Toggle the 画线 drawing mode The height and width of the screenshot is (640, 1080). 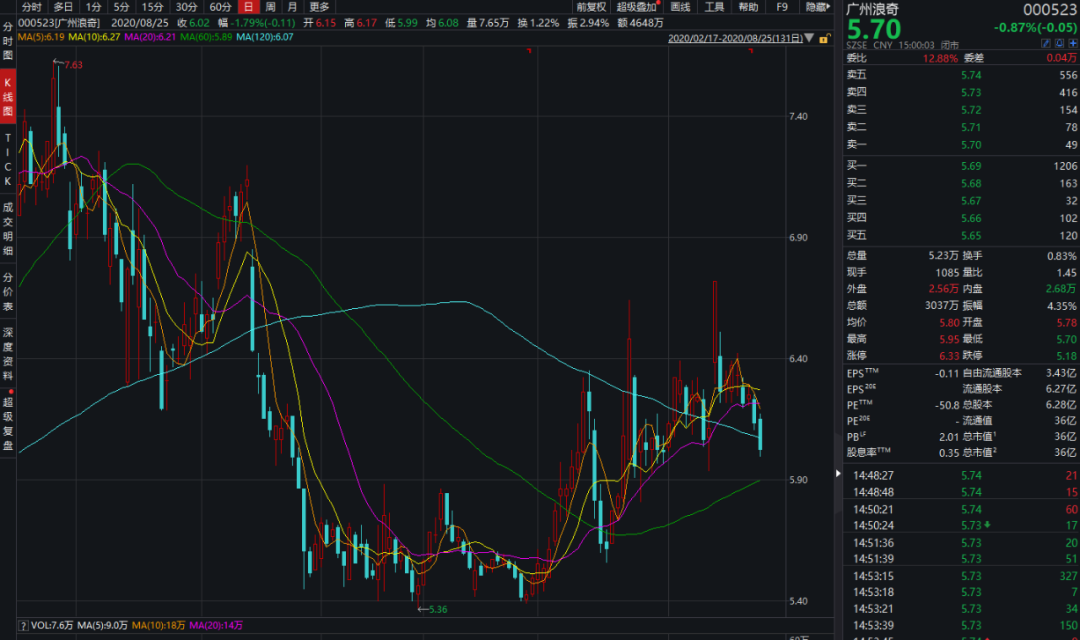click(680, 7)
